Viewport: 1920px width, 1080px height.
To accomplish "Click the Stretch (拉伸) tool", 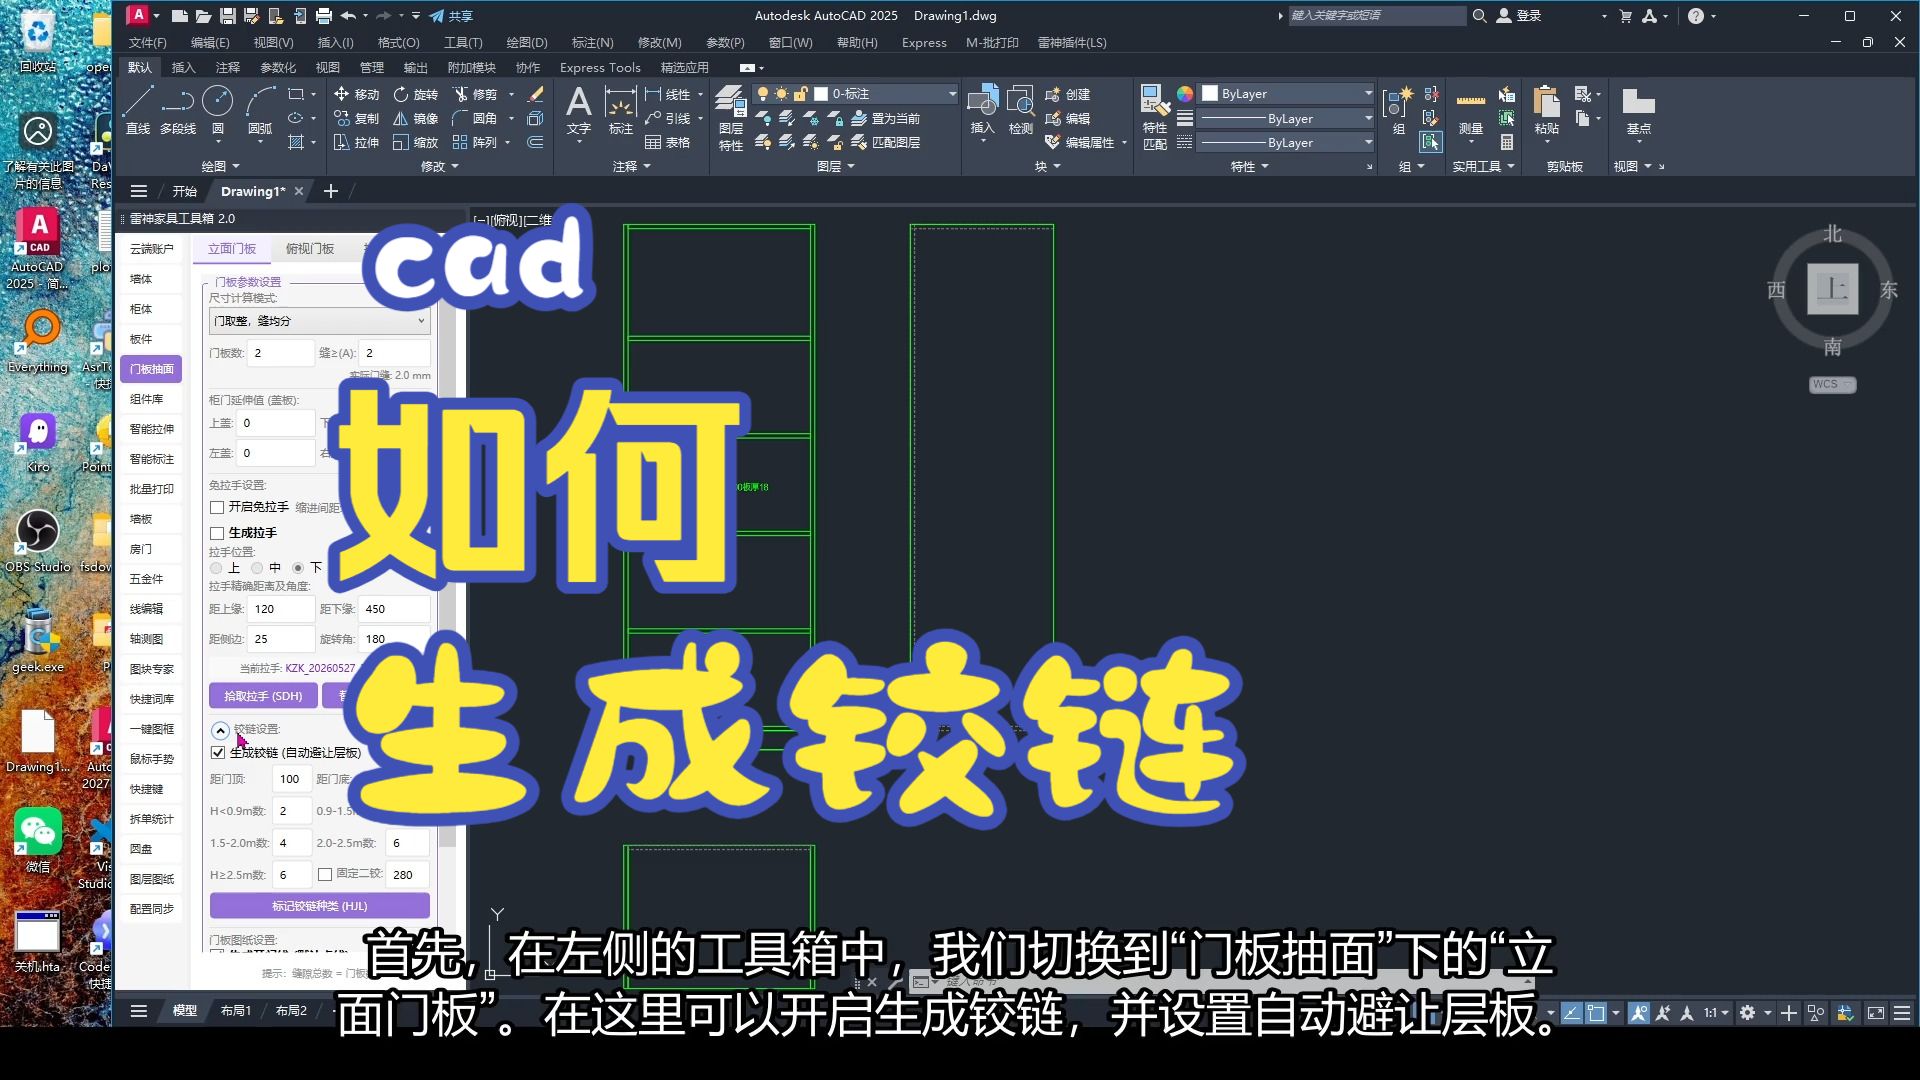I will 356,142.
